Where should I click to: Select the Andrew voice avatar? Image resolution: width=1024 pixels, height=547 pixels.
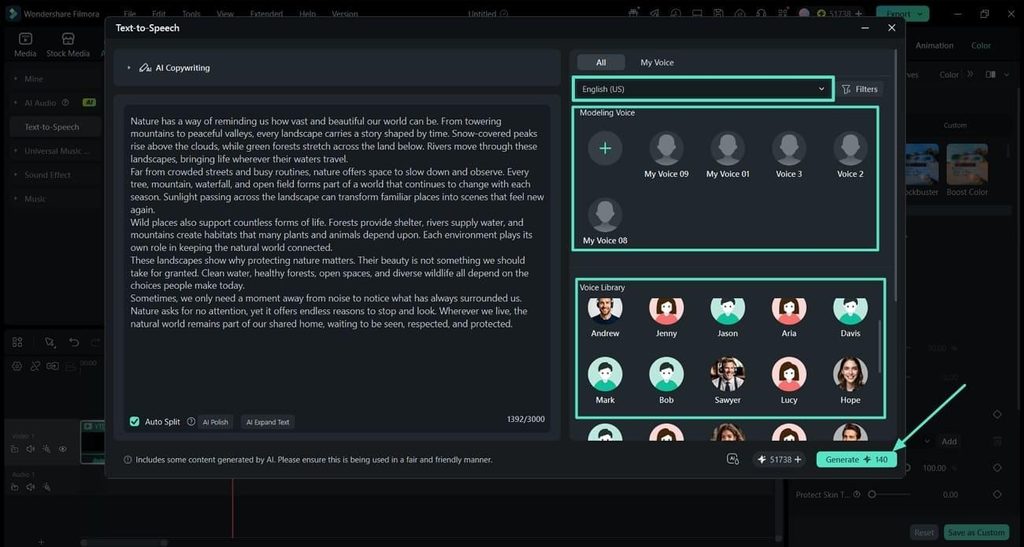(x=605, y=311)
